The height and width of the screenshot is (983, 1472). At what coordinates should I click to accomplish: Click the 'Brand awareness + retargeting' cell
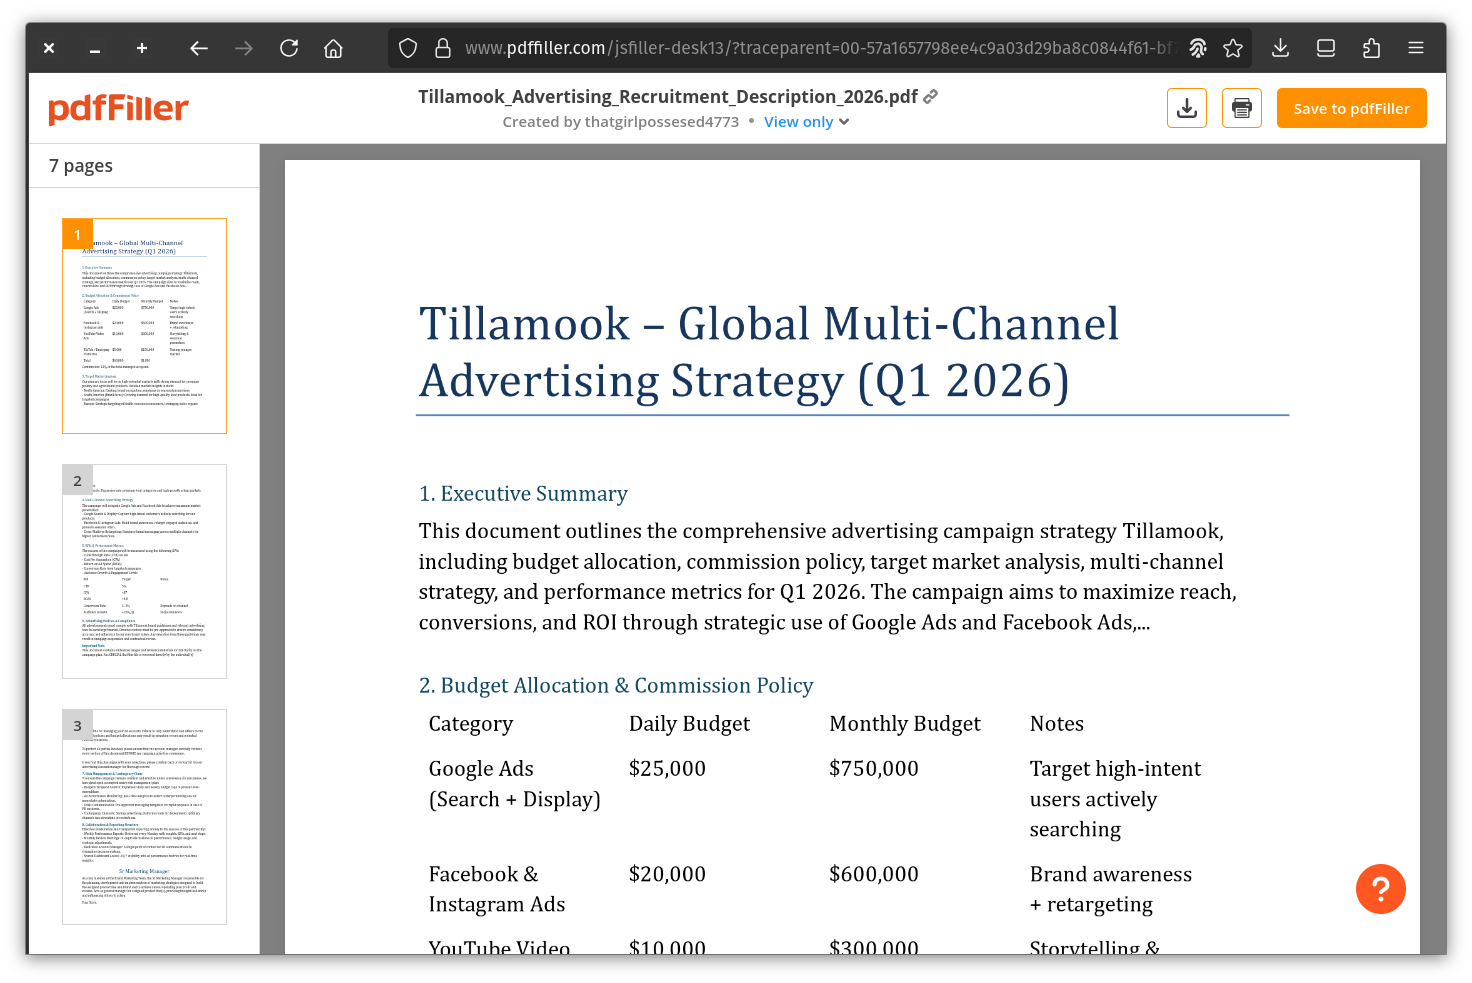click(1111, 889)
